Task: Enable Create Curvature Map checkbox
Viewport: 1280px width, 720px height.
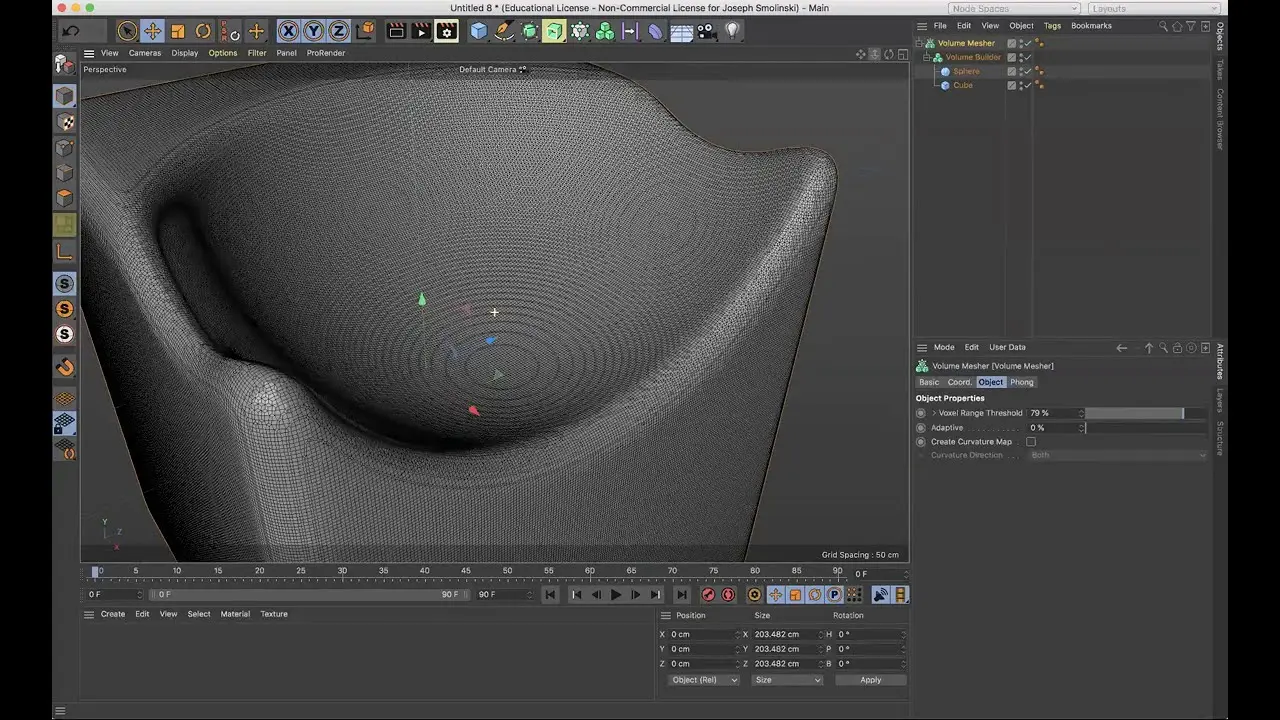Action: coord(1031,441)
